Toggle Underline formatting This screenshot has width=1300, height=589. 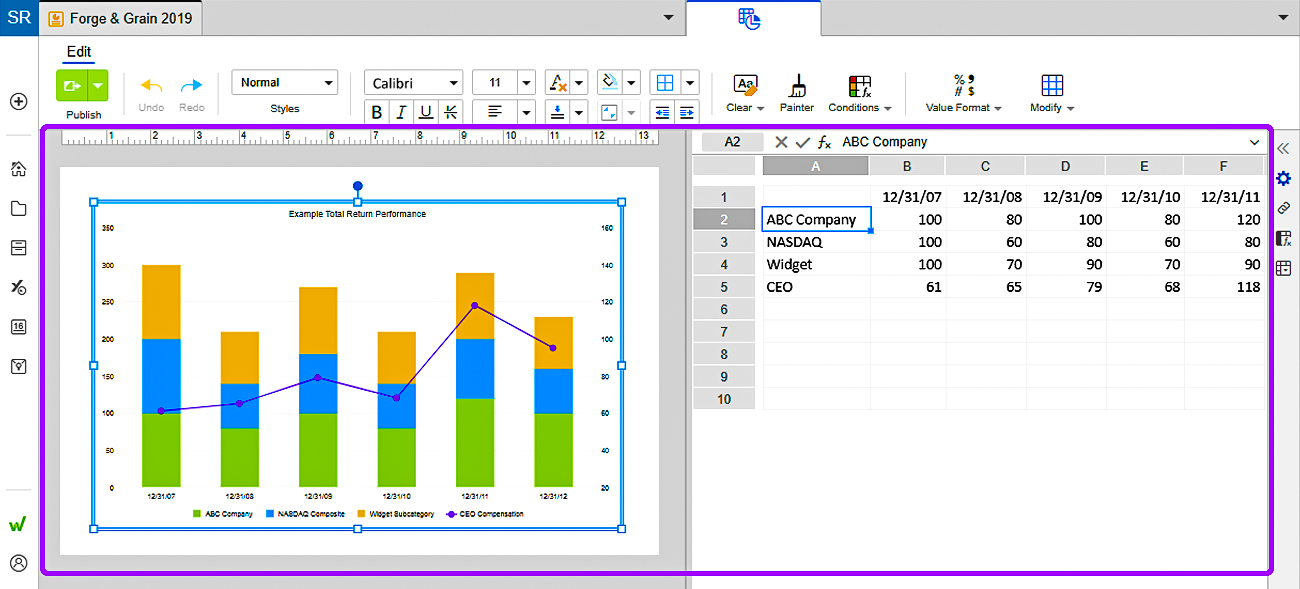[x=426, y=112]
